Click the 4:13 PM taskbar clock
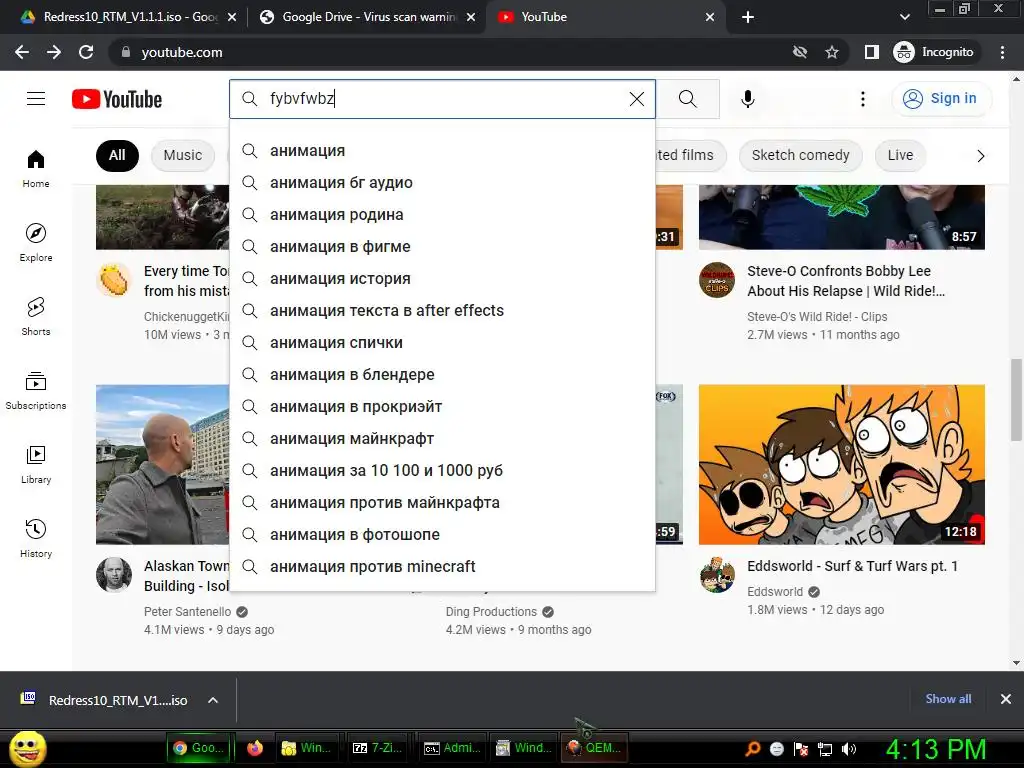The height and width of the screenshot is (768, 1024). 935,749
